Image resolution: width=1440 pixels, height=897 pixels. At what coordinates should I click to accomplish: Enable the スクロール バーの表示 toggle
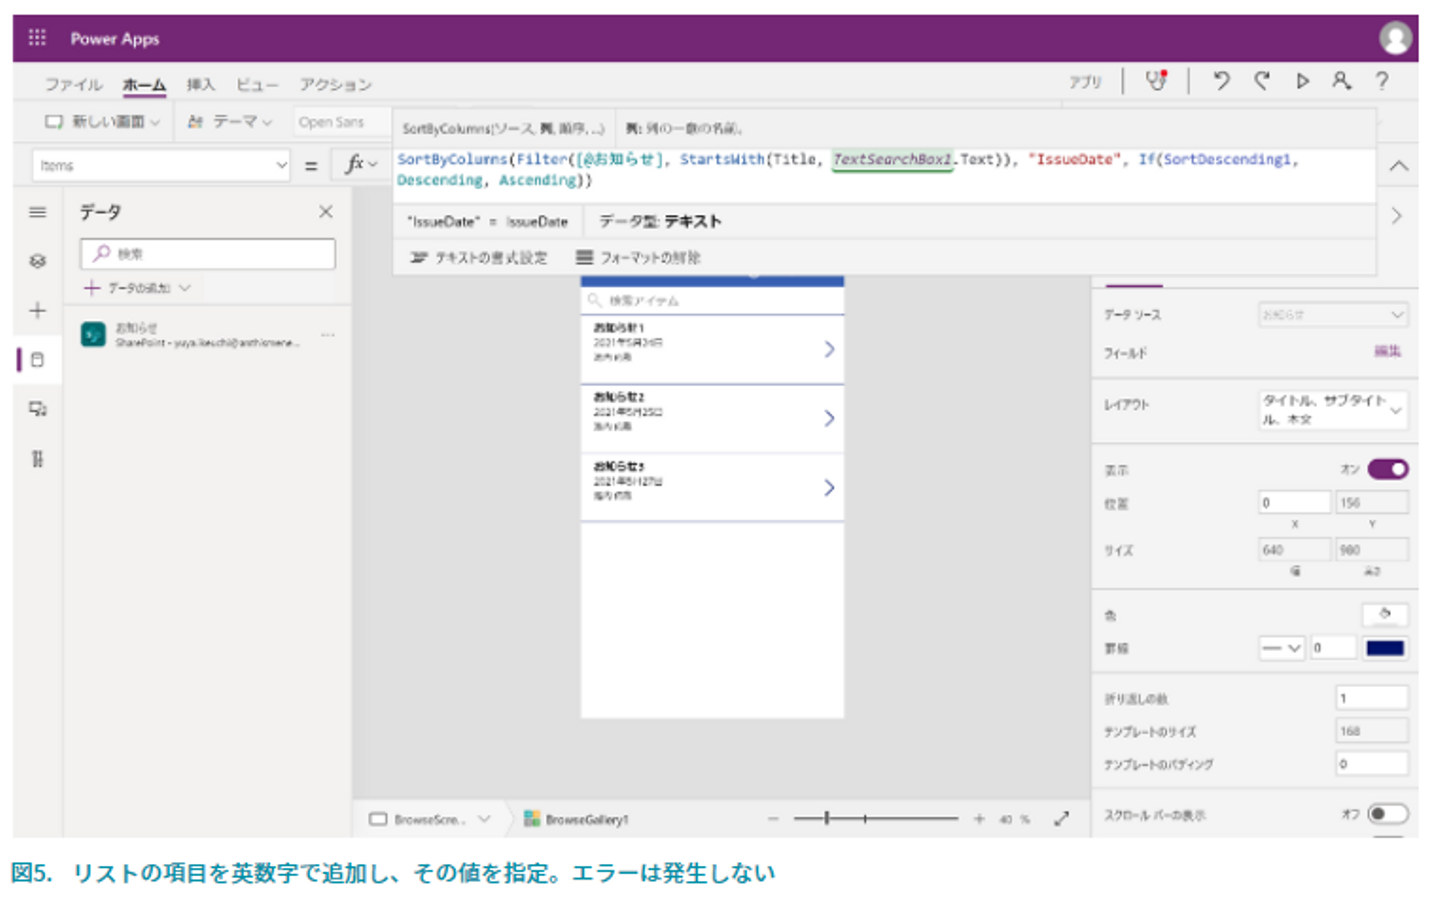1388,814
